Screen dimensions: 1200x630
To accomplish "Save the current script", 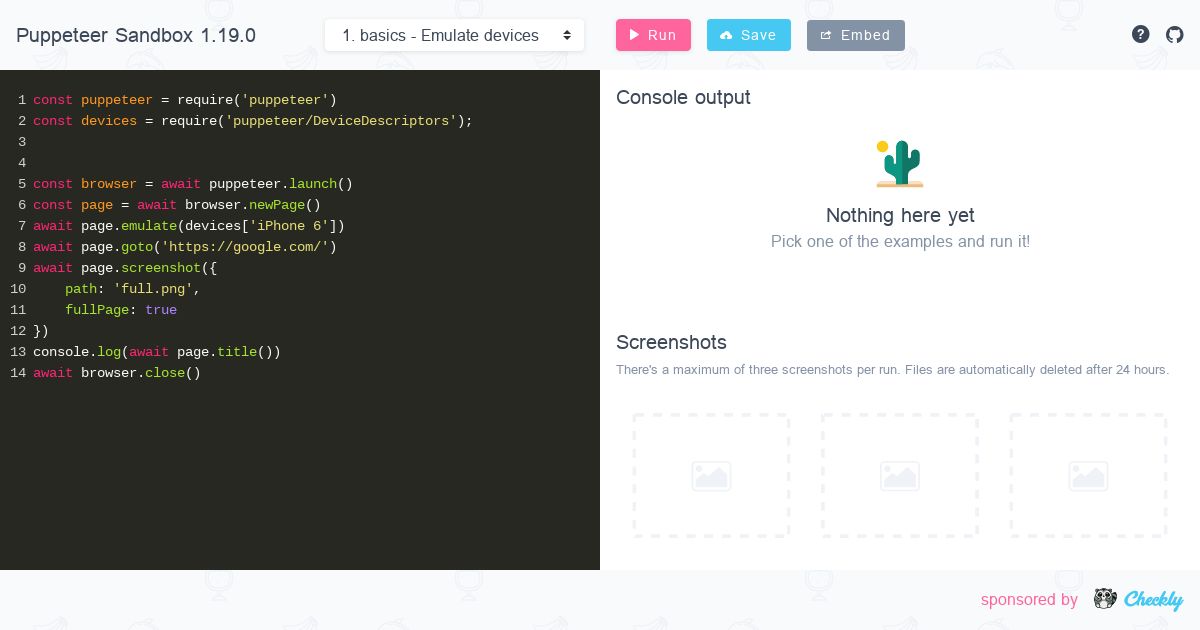I will (749, 35).
